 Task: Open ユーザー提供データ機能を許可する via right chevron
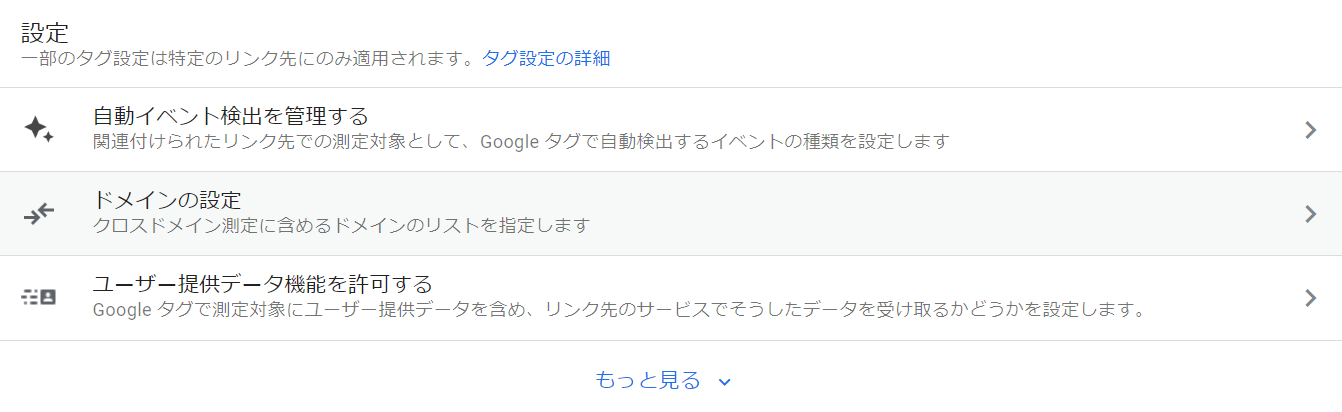1311,297
